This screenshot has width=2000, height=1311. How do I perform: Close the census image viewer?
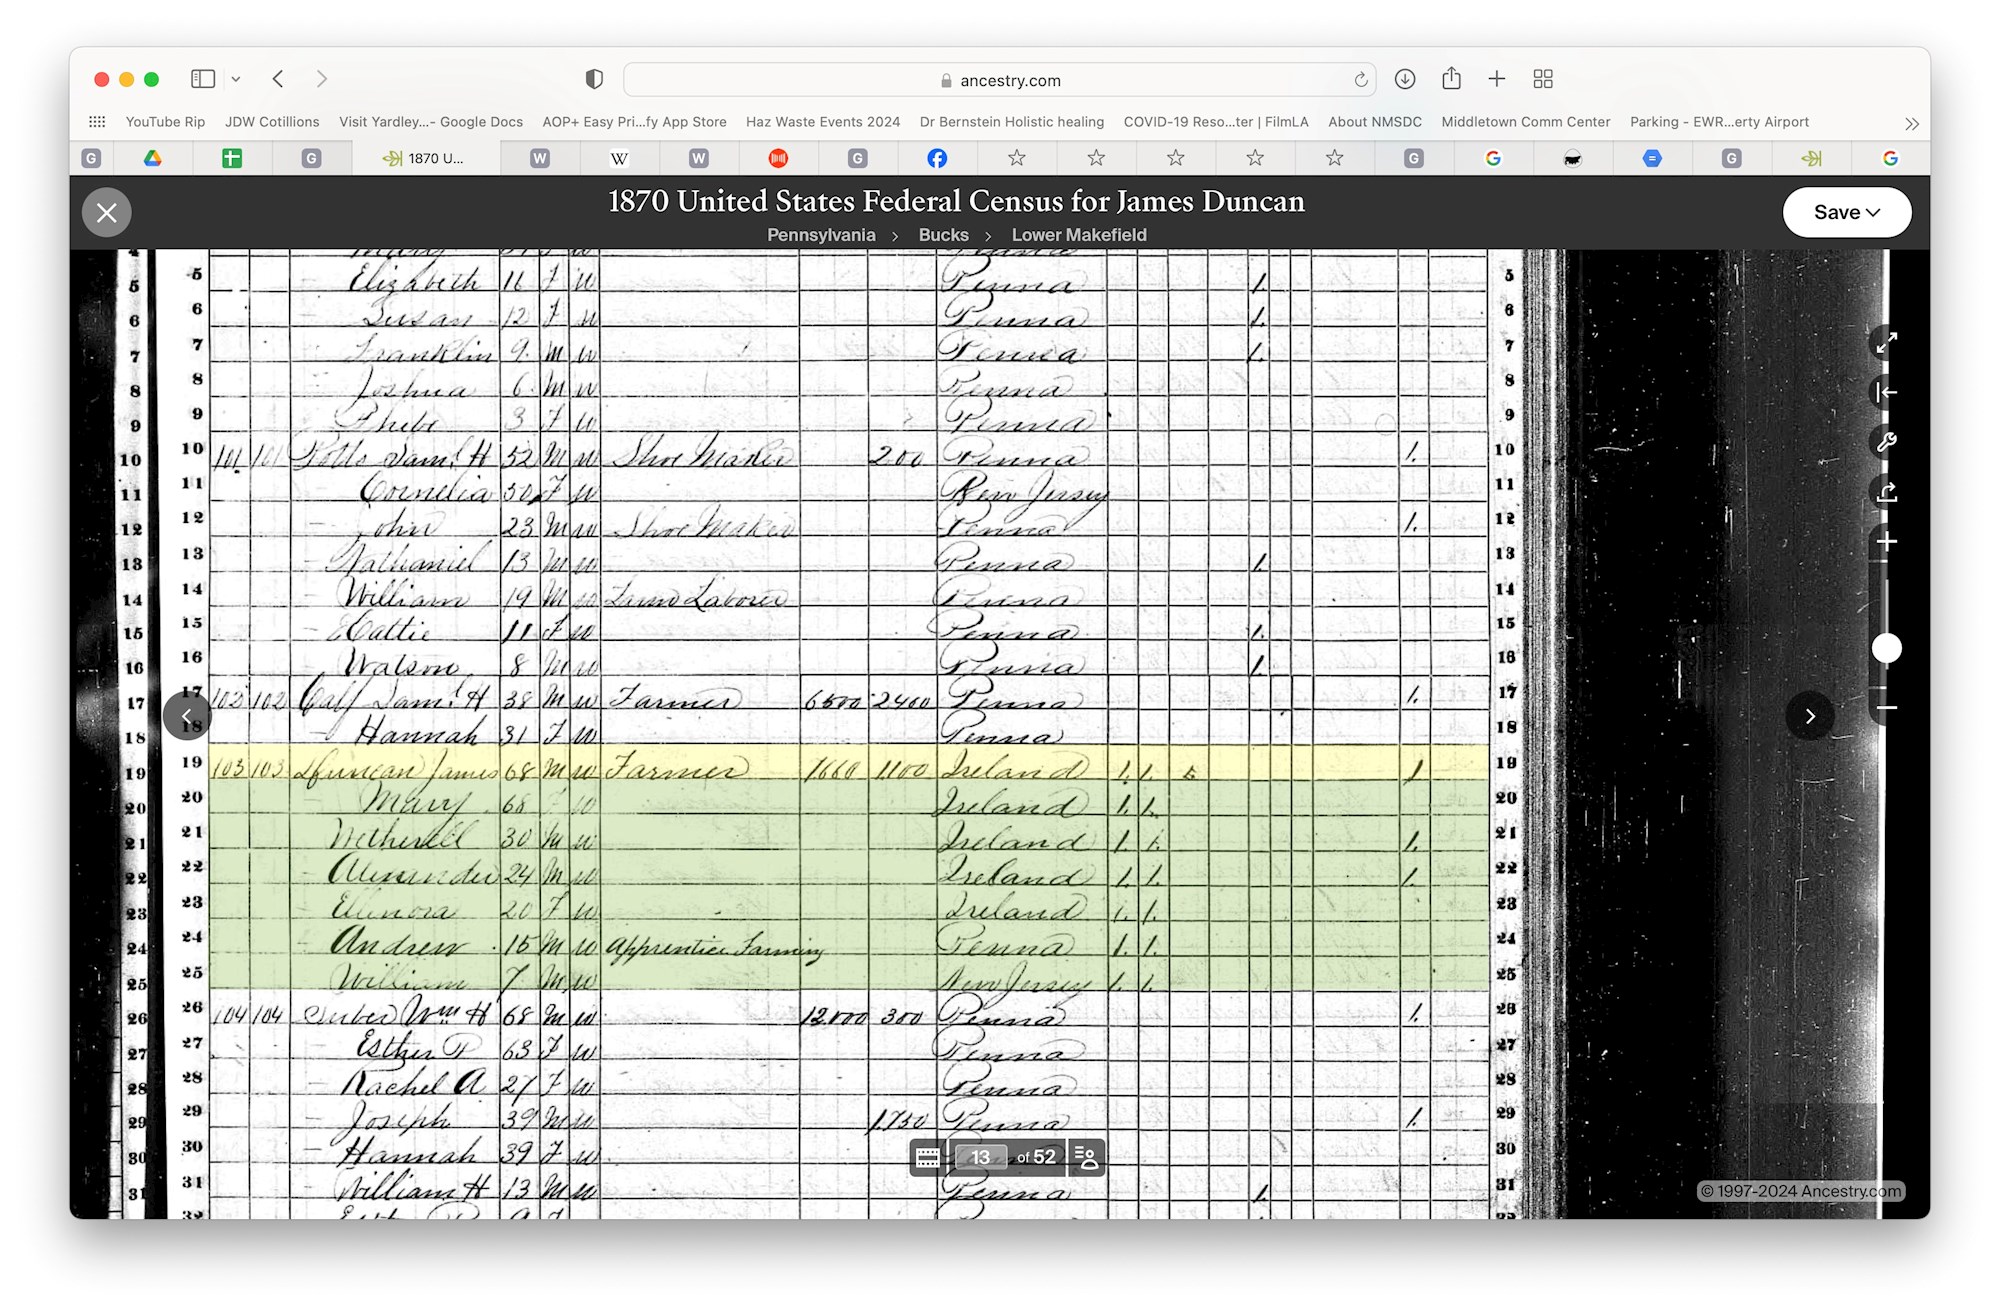(x=107, y=212)
